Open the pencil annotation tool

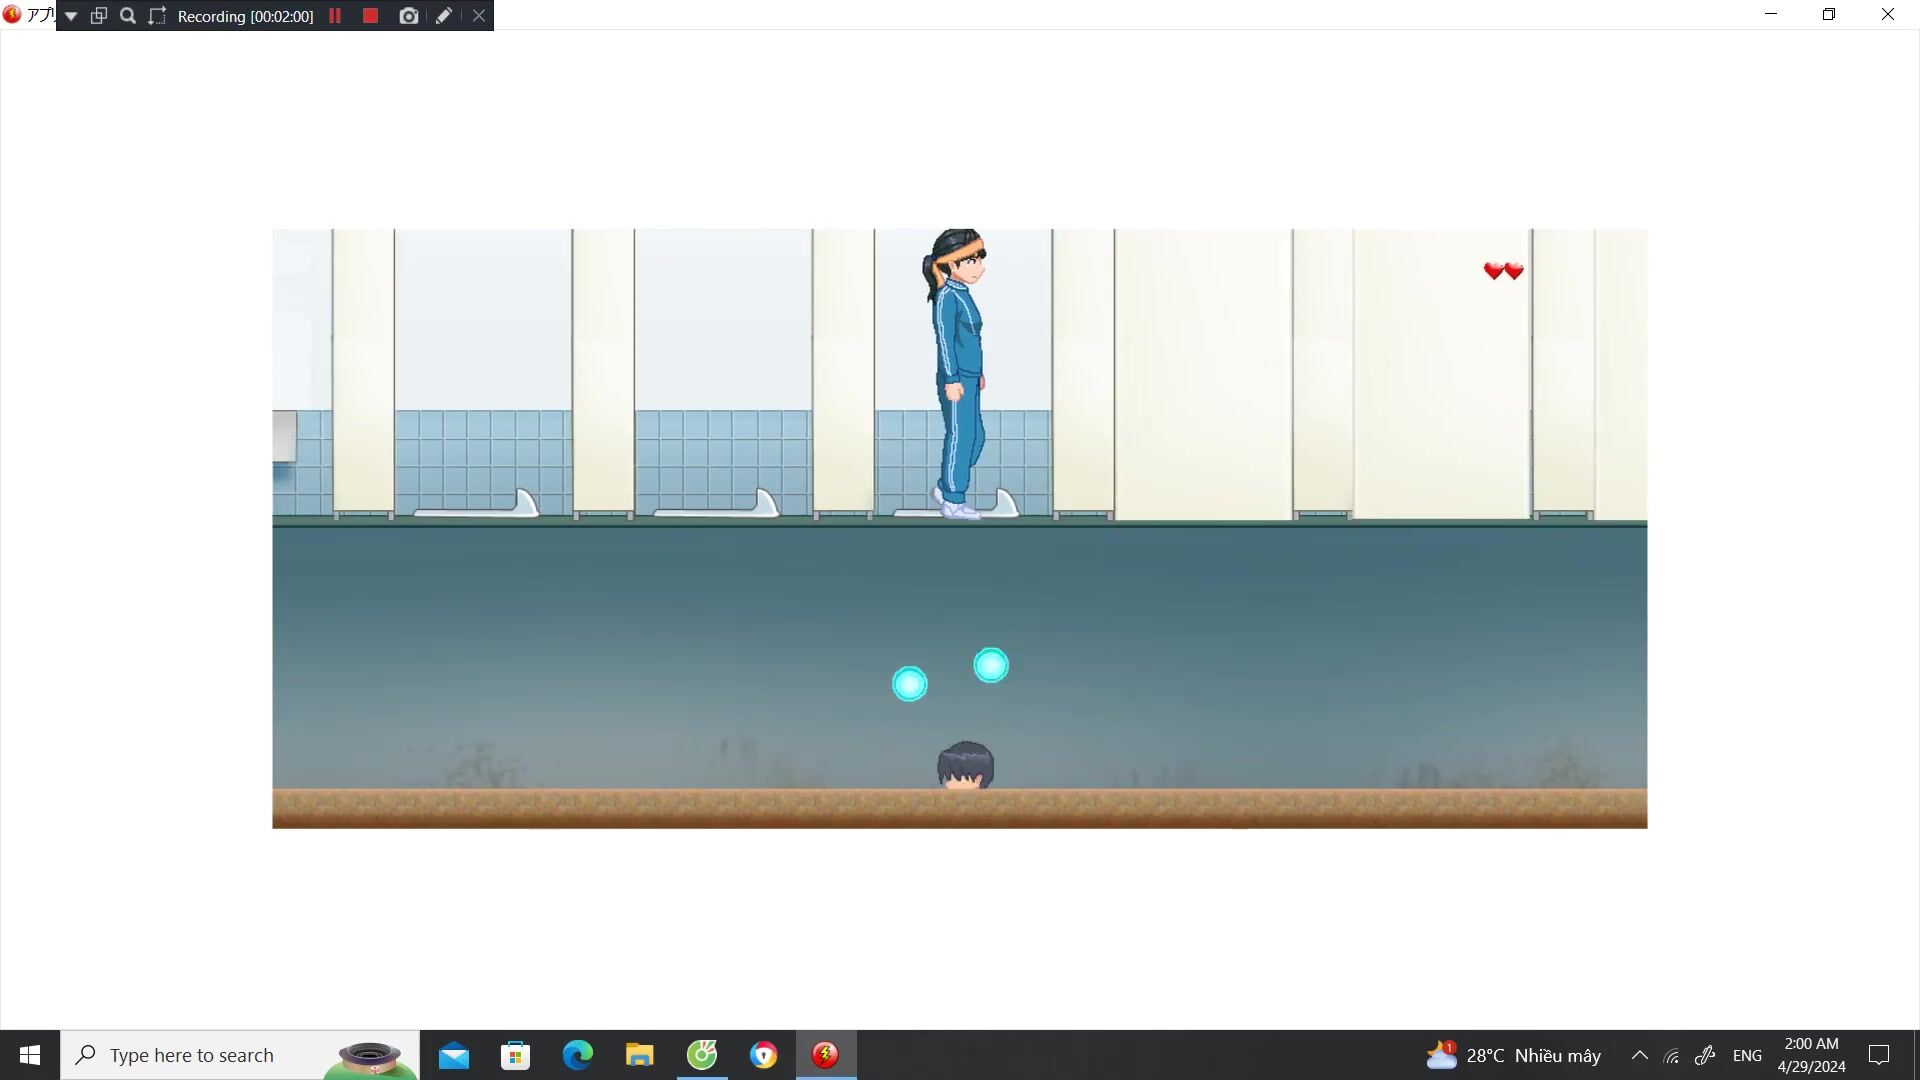pyautogui.click(x=444, y=16)
